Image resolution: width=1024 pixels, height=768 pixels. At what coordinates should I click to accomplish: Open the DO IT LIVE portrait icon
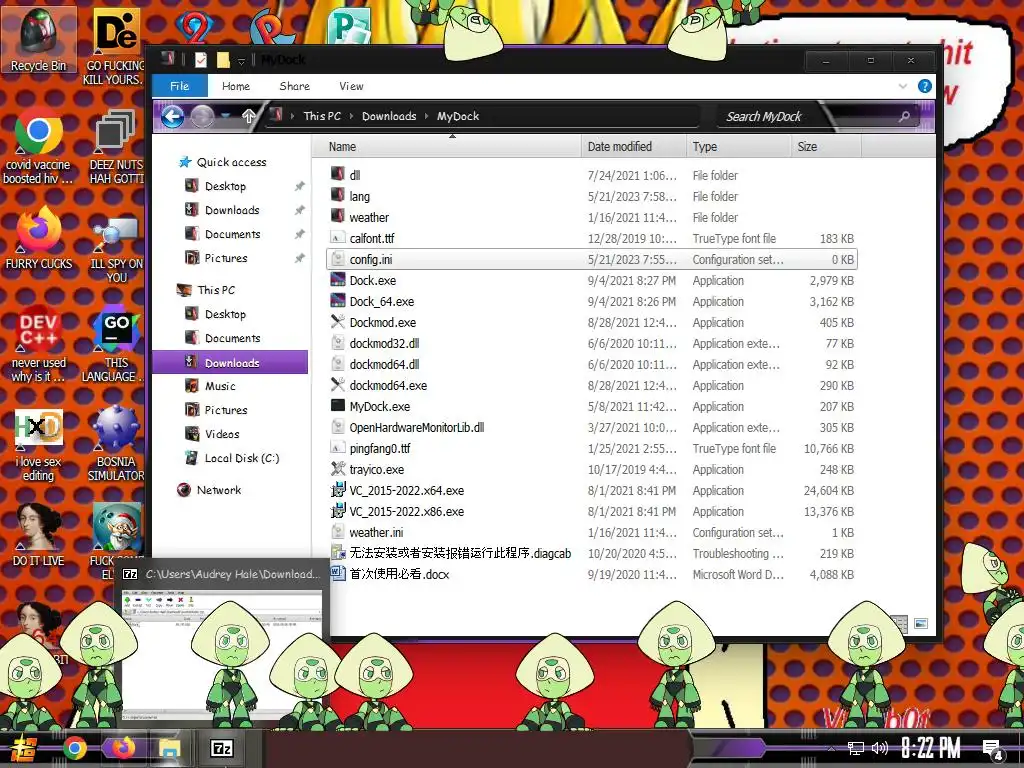click(x=39, y=536)
